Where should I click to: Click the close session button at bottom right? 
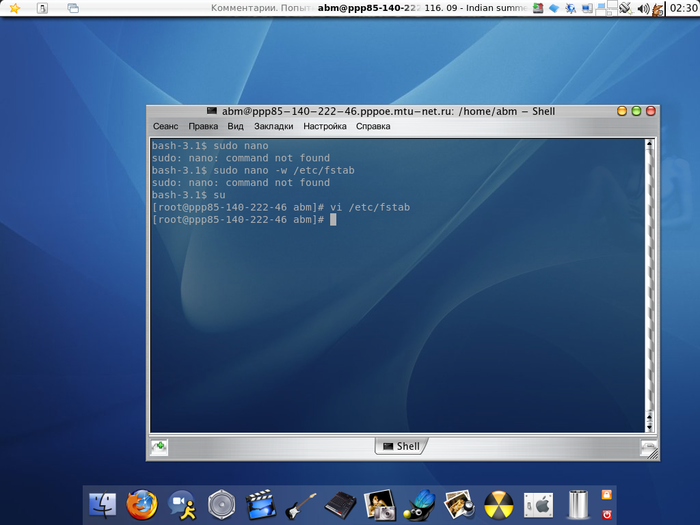[x=647, y=447]
